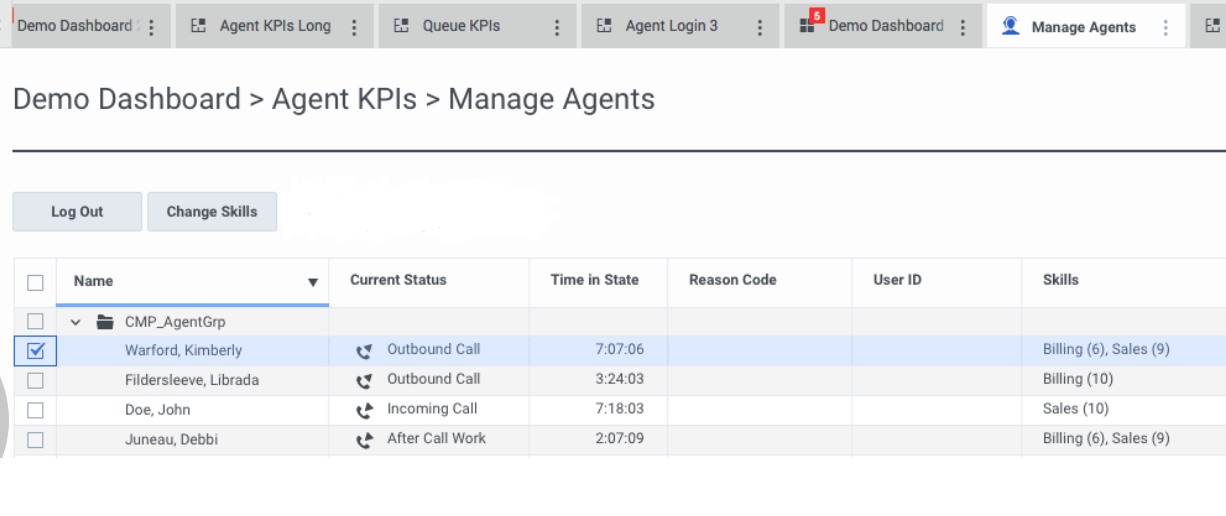Screen dimensions: 1226x516
Task: Click Demo Dashboard tab icon with red badge
Action: tap(809, 24)
